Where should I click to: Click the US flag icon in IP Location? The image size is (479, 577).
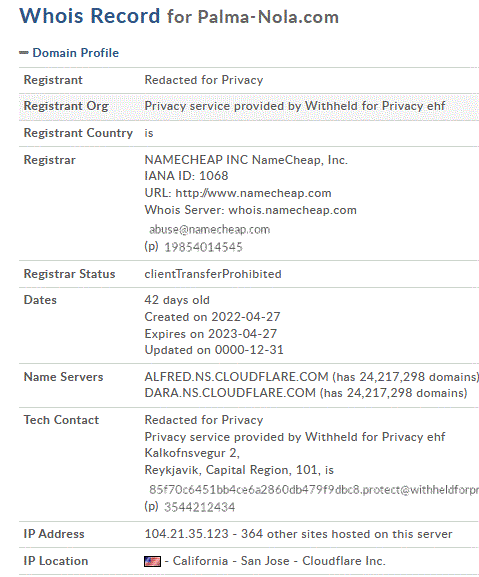(152, 561)
